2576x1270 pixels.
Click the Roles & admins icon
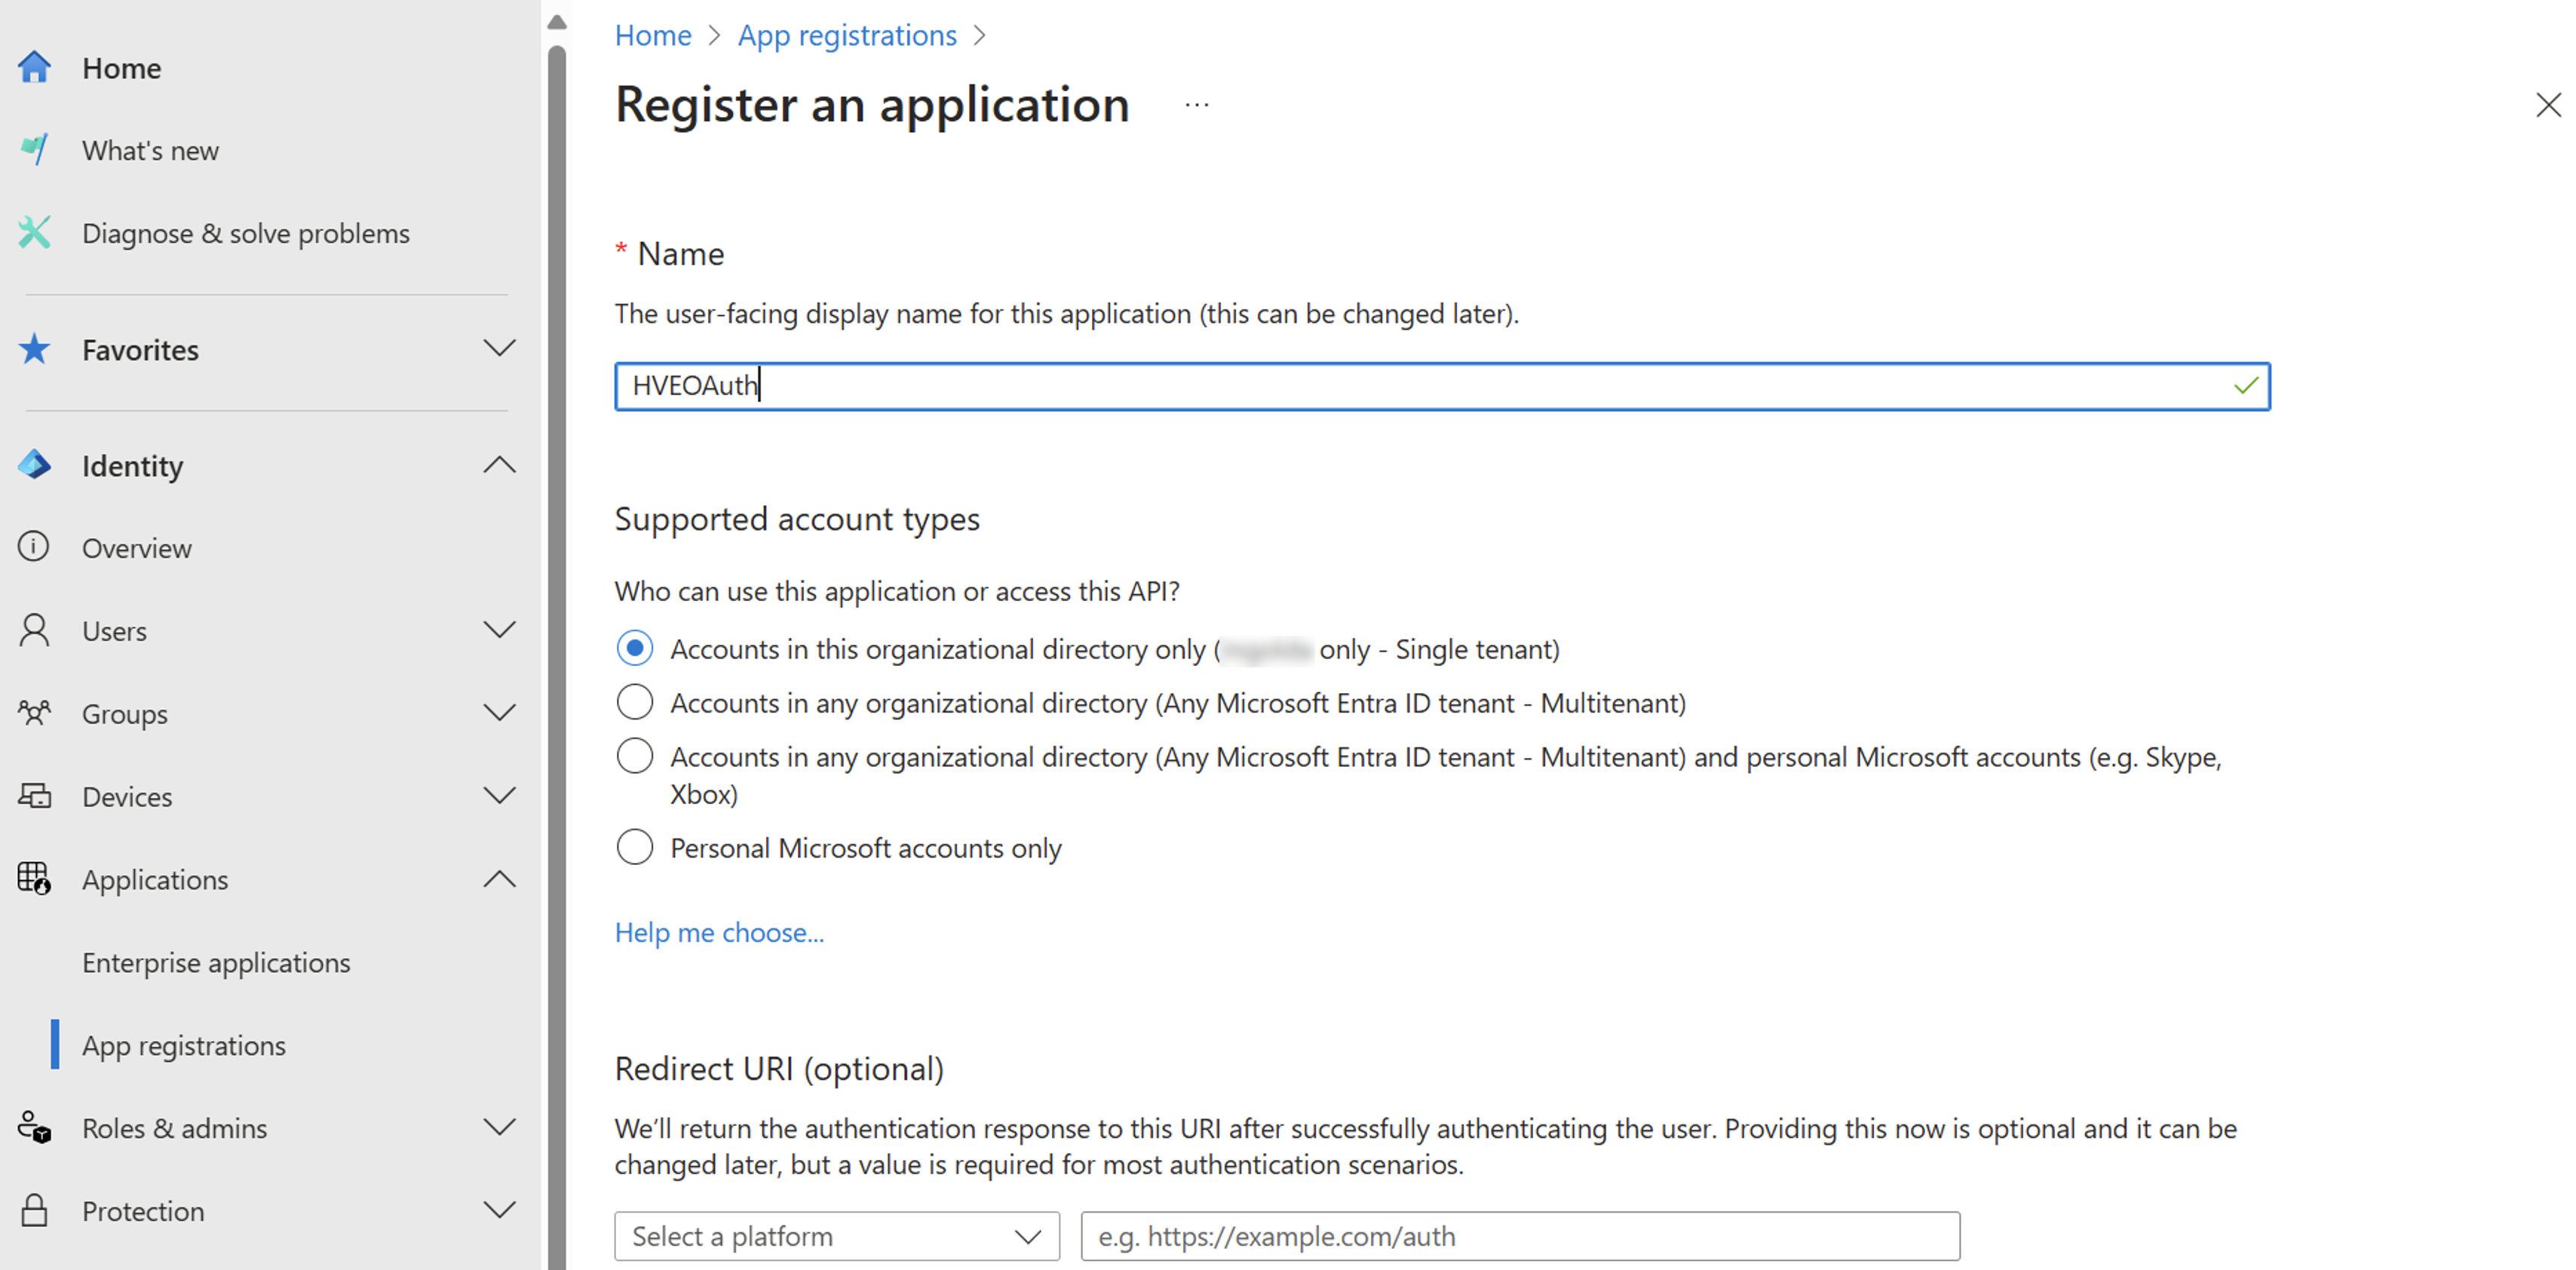(34, 1127)
